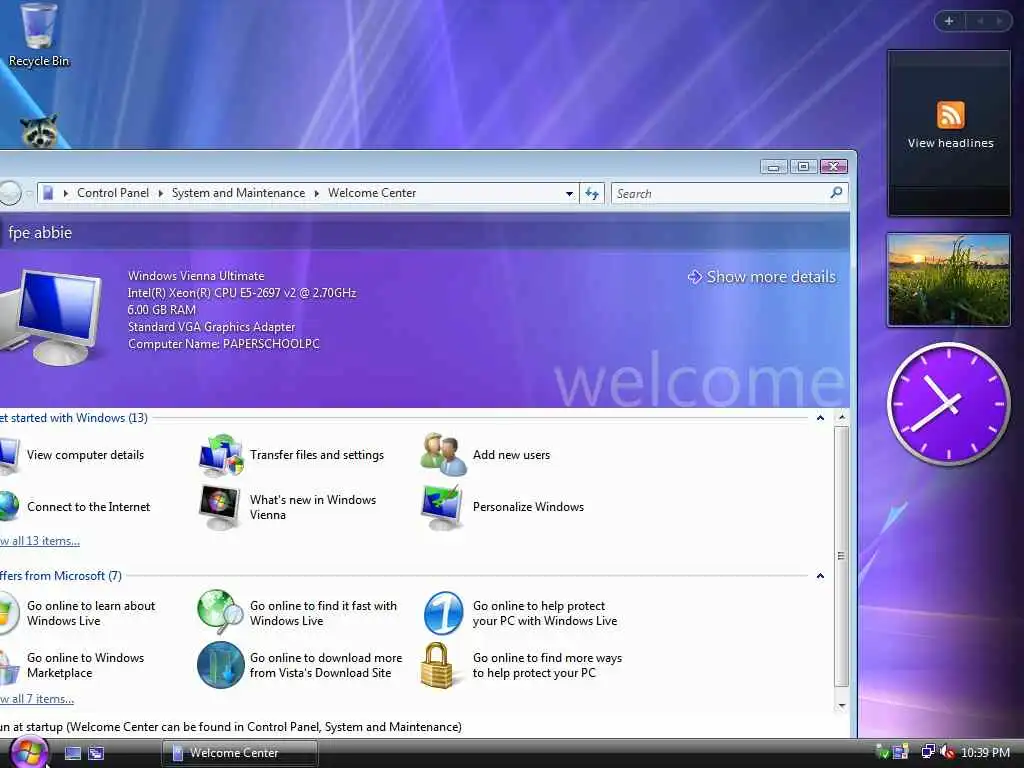This screenshot has width=1024, height=768.
Task: Click the 'Windows Vienna Ultimate' text
Action: (x=196, y=276)
